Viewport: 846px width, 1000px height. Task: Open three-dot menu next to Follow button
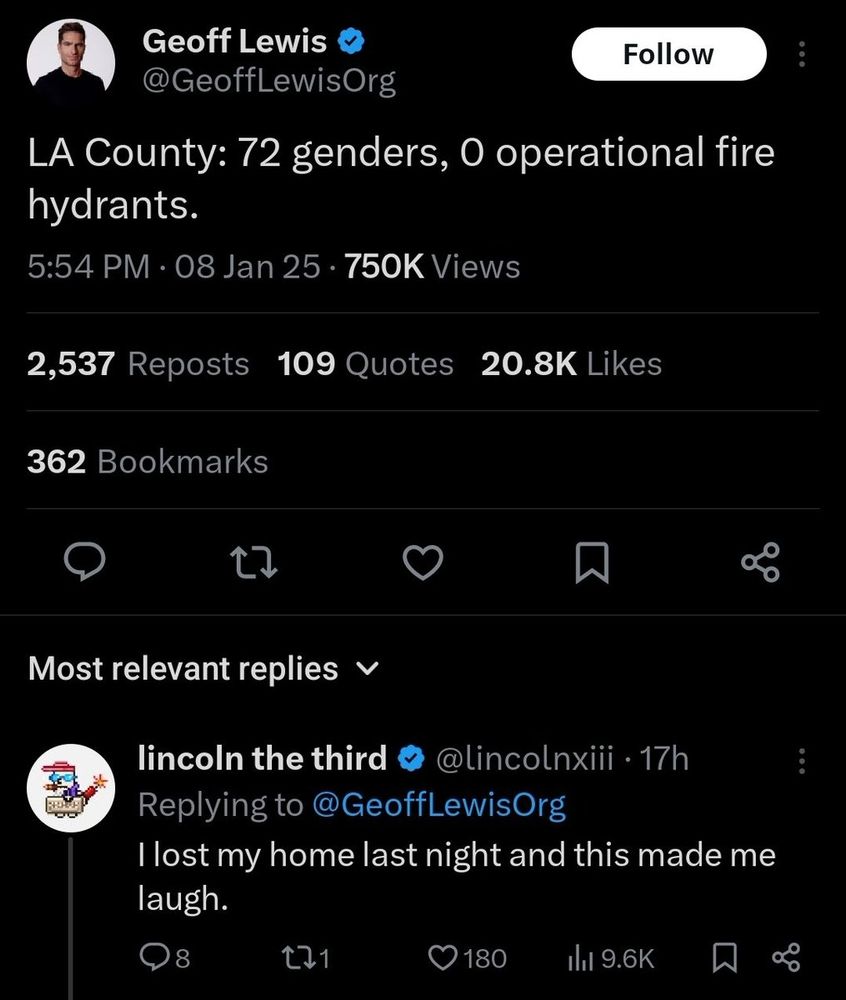tap(802, 55)
